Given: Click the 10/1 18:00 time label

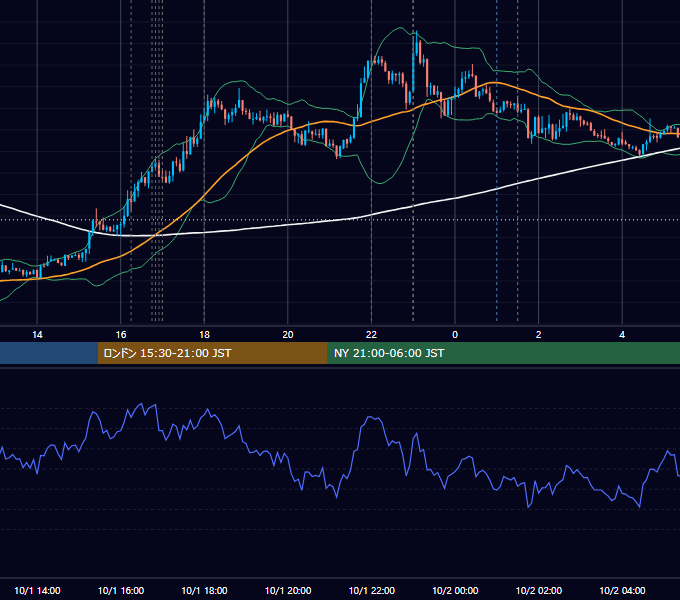Looking at the screenshot, I should (204, 590).
